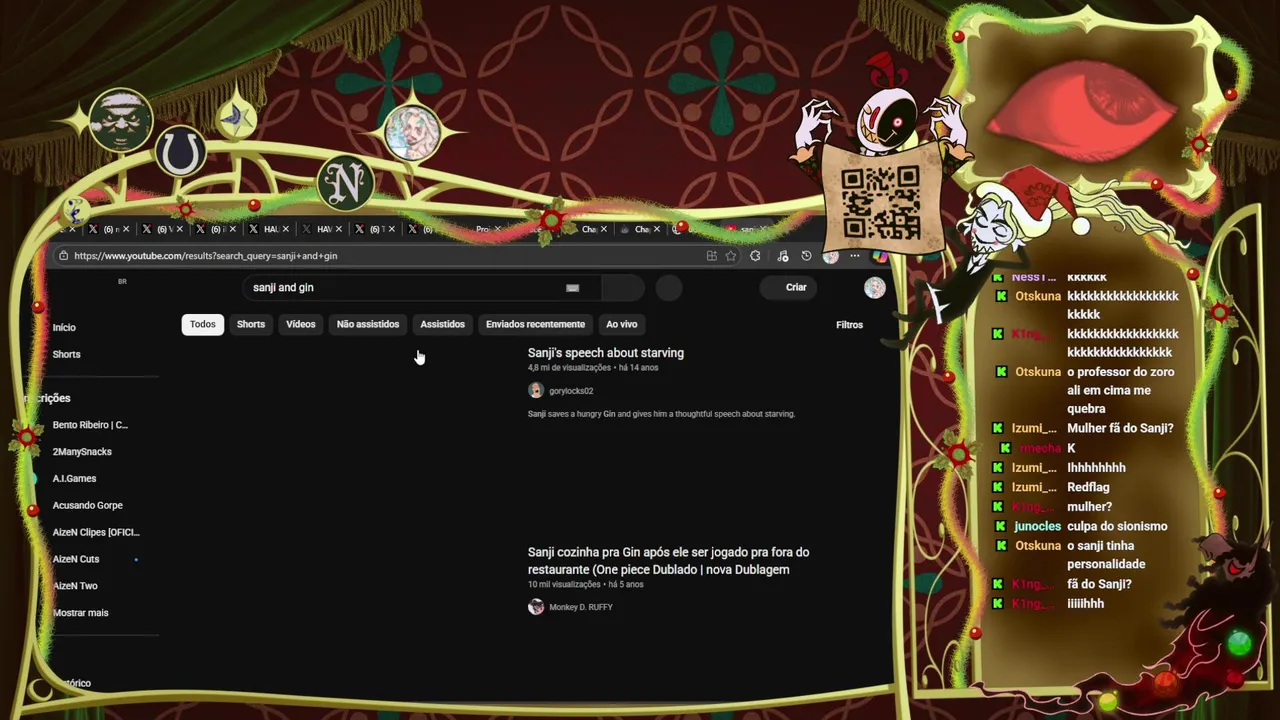Click the music note media control icon
1280x720 pixels.
pyautogui.click(x=782, y=256)
